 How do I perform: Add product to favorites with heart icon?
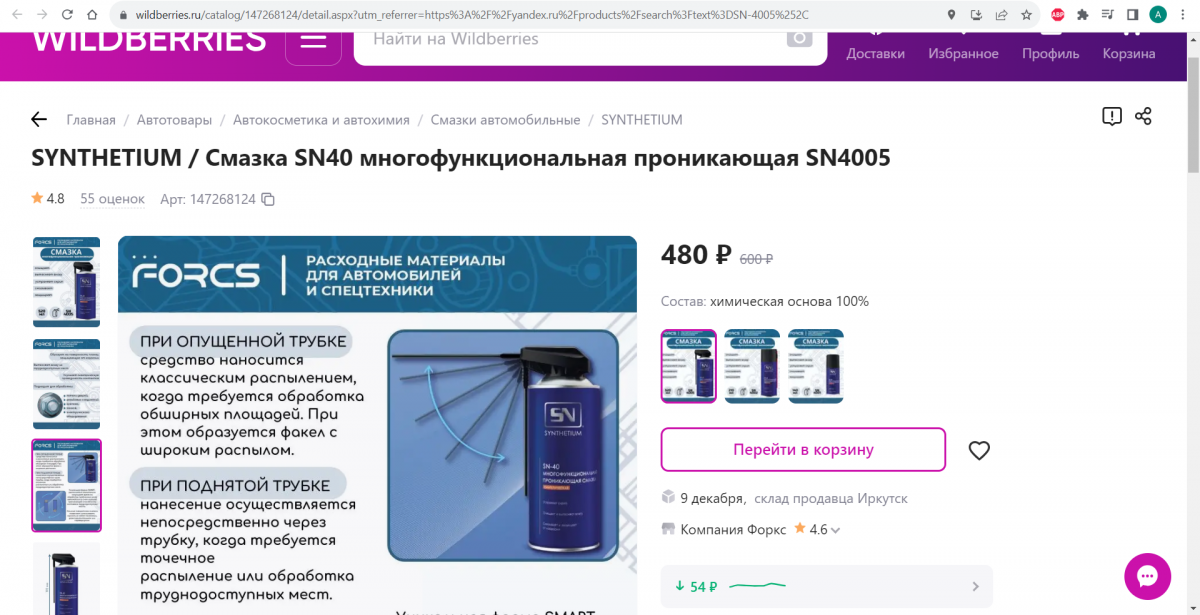(979, 450)
